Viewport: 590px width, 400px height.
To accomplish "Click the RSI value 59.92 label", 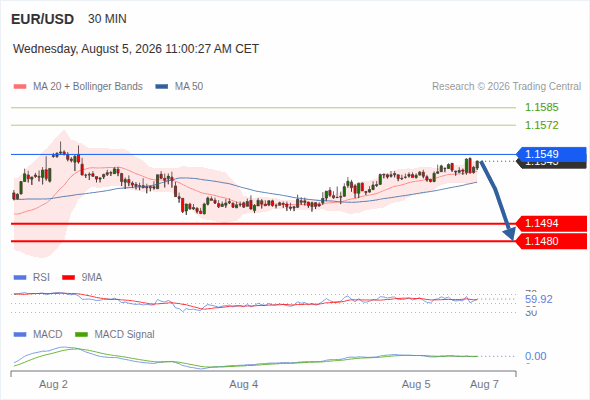I will 539,300.
